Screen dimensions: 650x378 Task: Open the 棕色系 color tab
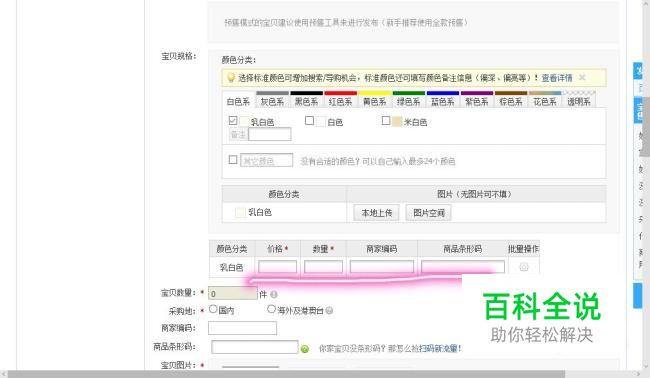(511, 101)
